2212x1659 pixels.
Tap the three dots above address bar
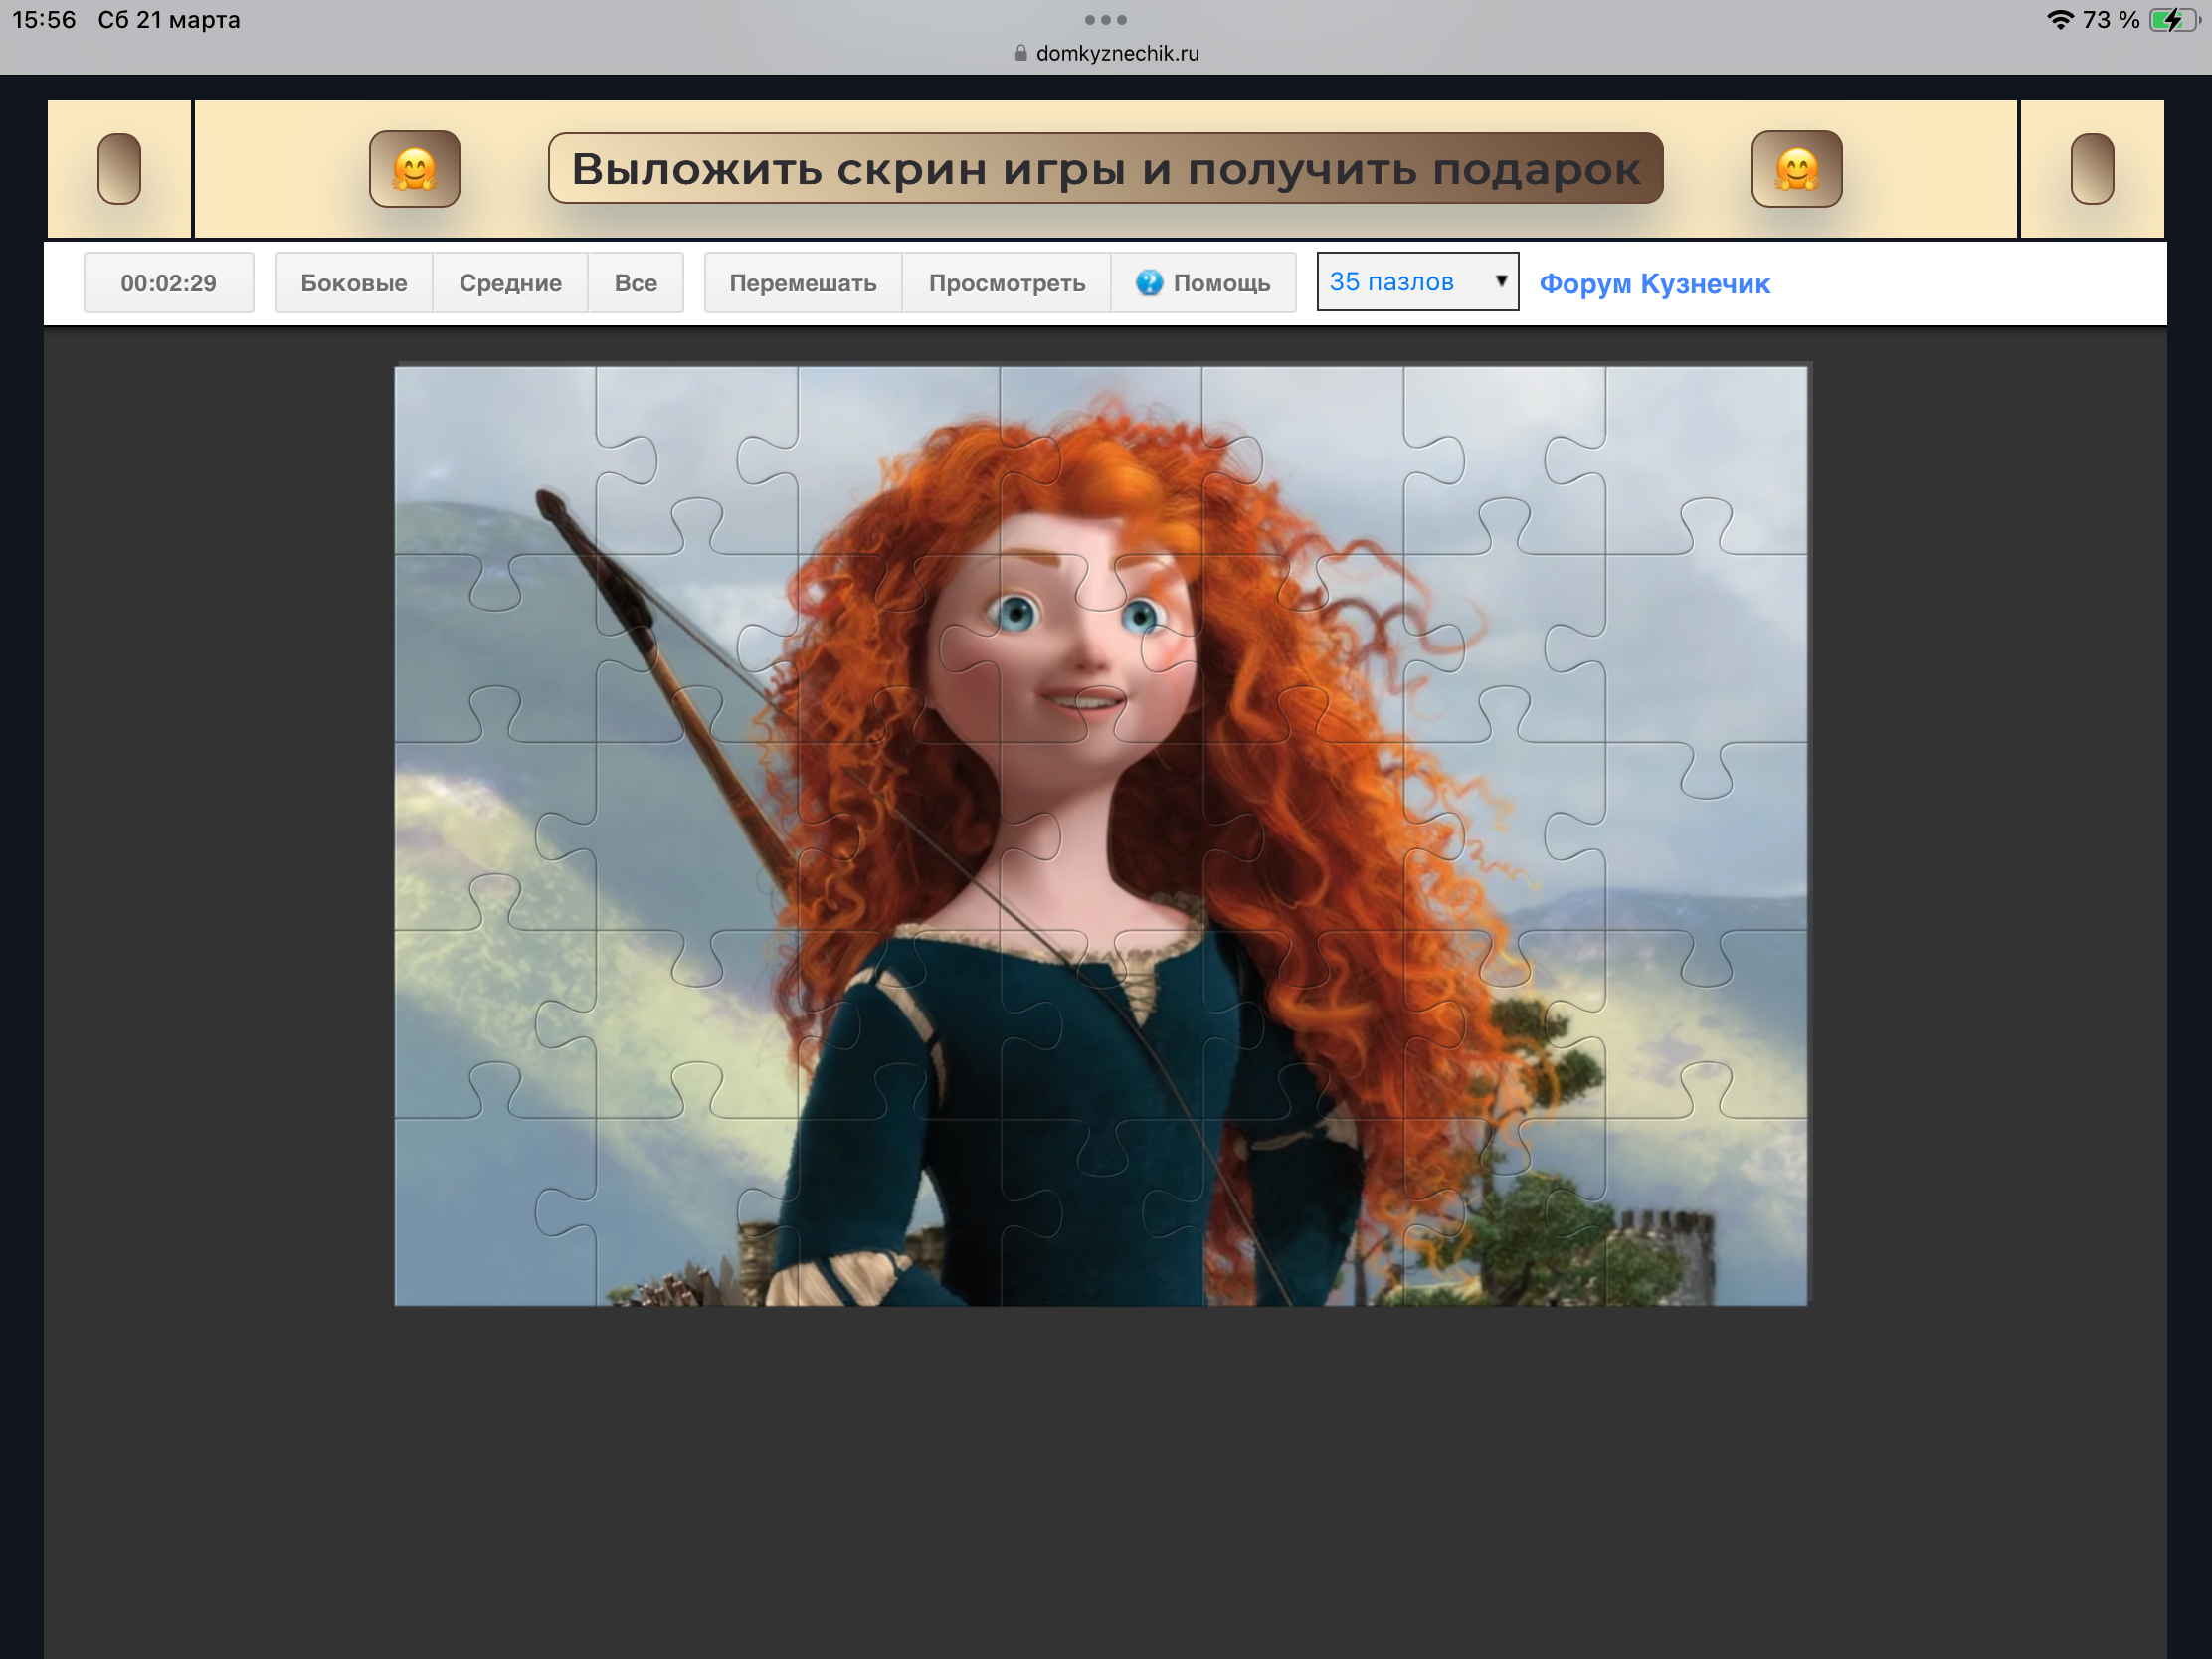tap(1105, 20)
